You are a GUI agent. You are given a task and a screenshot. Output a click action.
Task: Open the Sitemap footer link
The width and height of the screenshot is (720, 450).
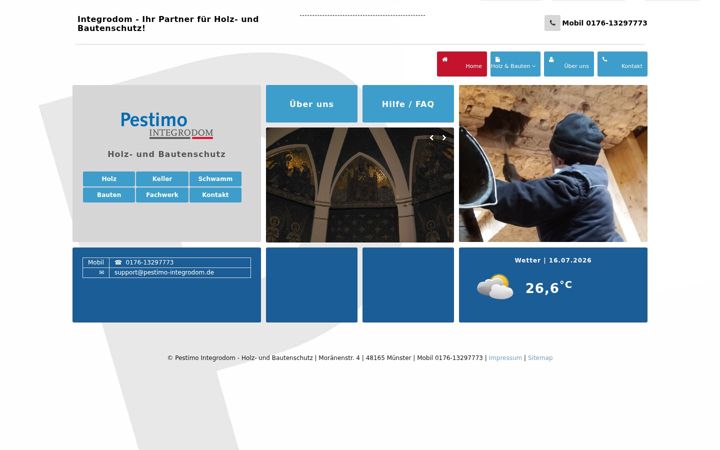540,358
